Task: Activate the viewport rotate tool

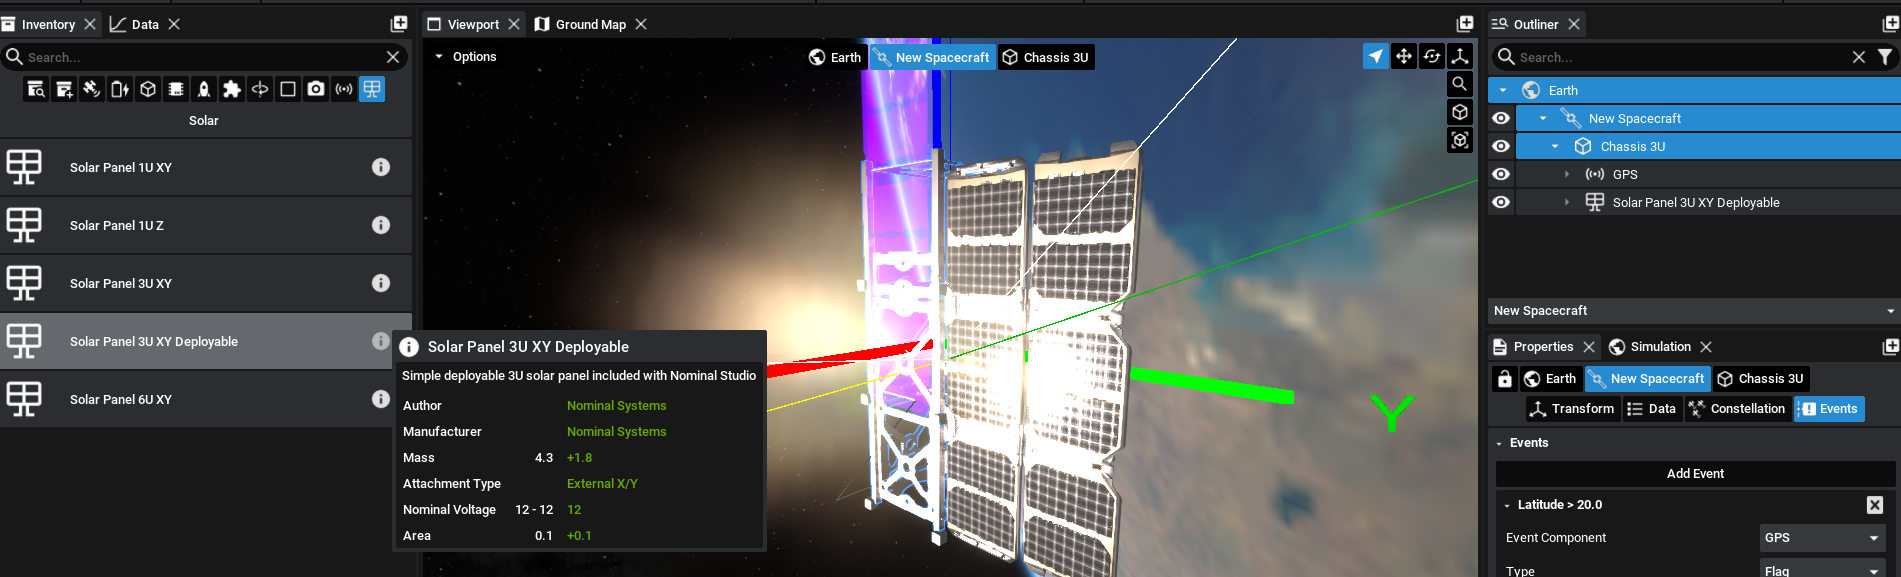Action: (1432, 56)
